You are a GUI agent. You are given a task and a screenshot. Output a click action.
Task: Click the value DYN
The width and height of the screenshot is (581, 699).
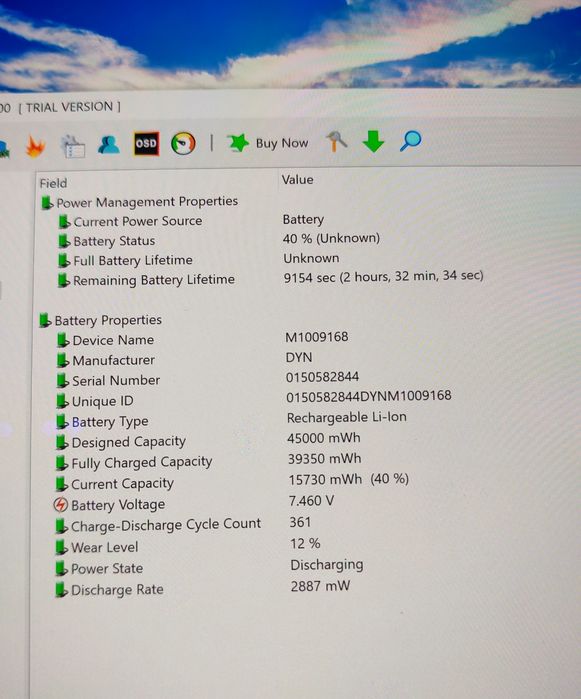click(x=299, y=358)
